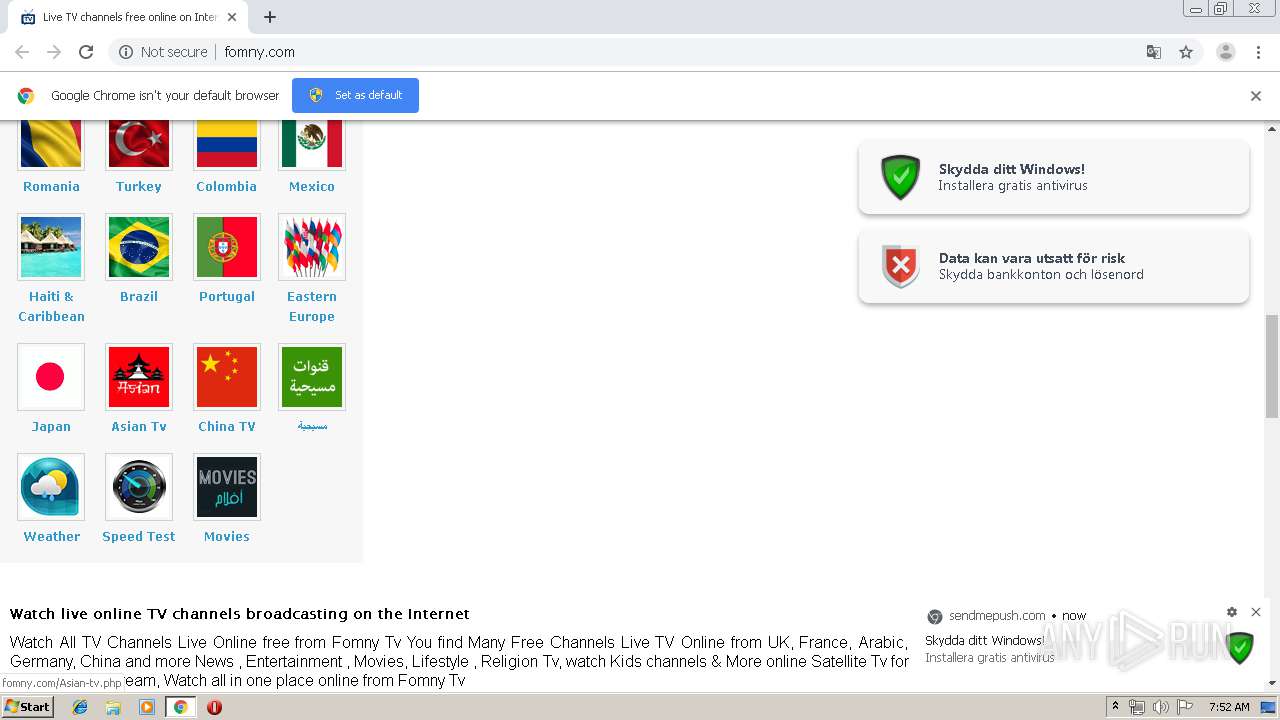
Task: Click the red shield X icon in ad
Action: [900, 266]
